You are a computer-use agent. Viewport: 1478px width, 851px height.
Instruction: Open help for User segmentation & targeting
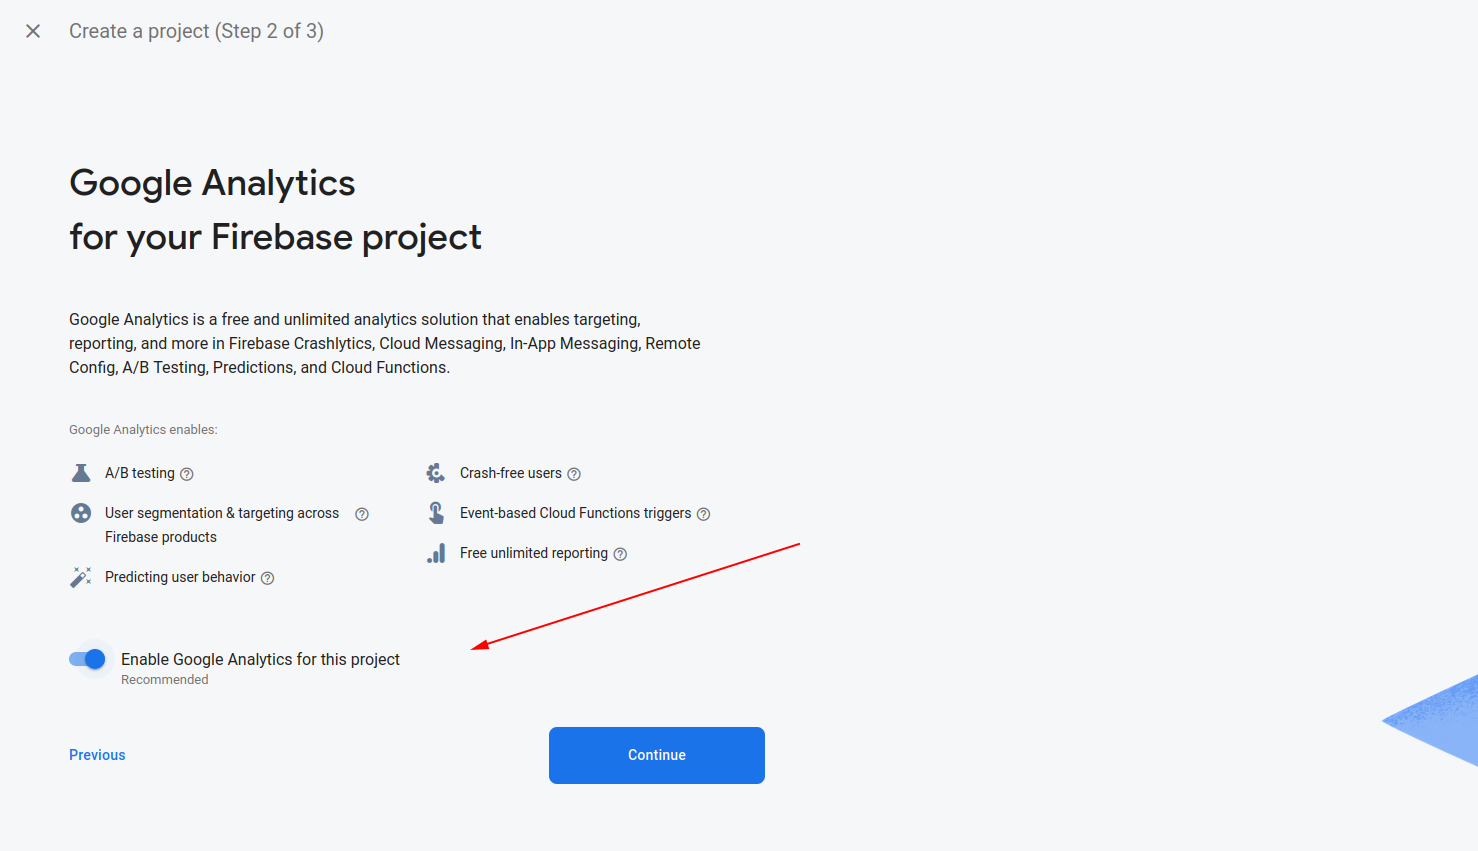[x=361, y=513]
